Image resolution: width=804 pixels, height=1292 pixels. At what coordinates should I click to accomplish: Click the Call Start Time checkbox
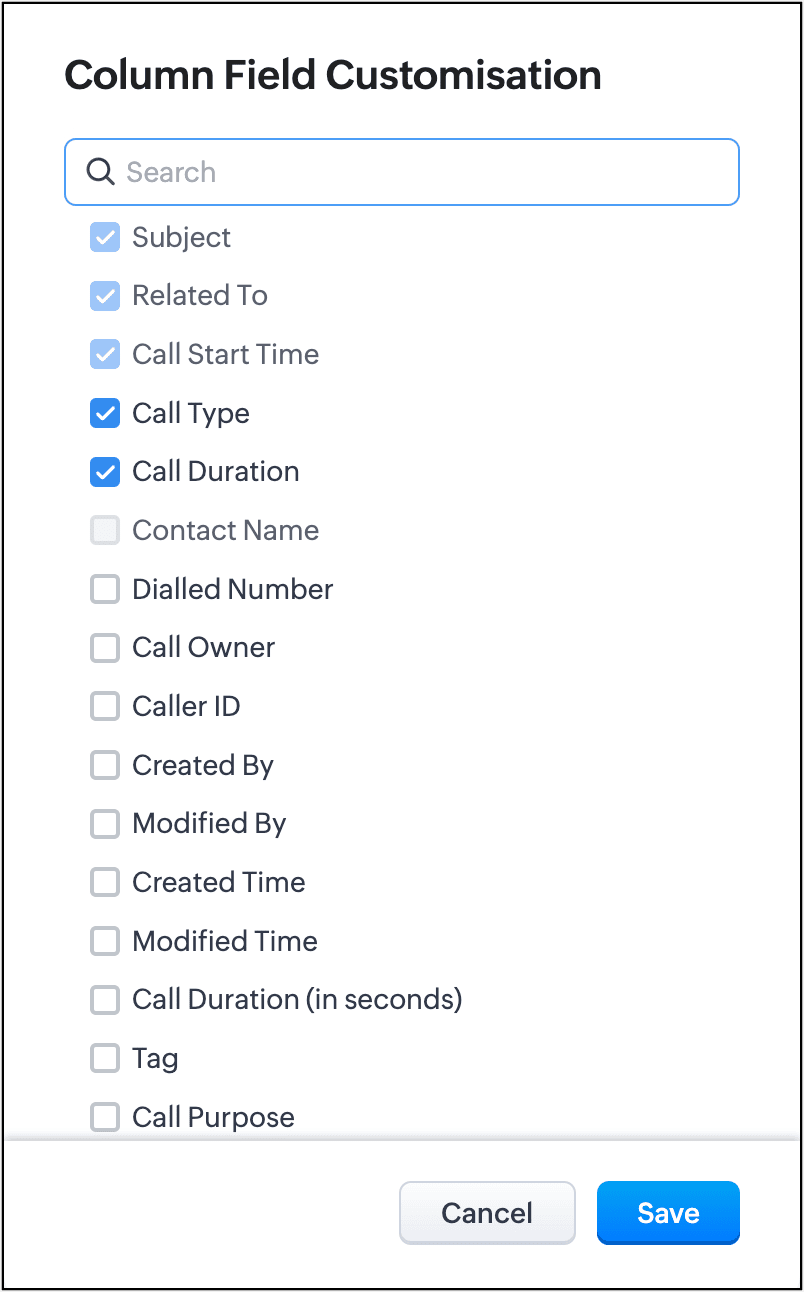coord(105,354)
